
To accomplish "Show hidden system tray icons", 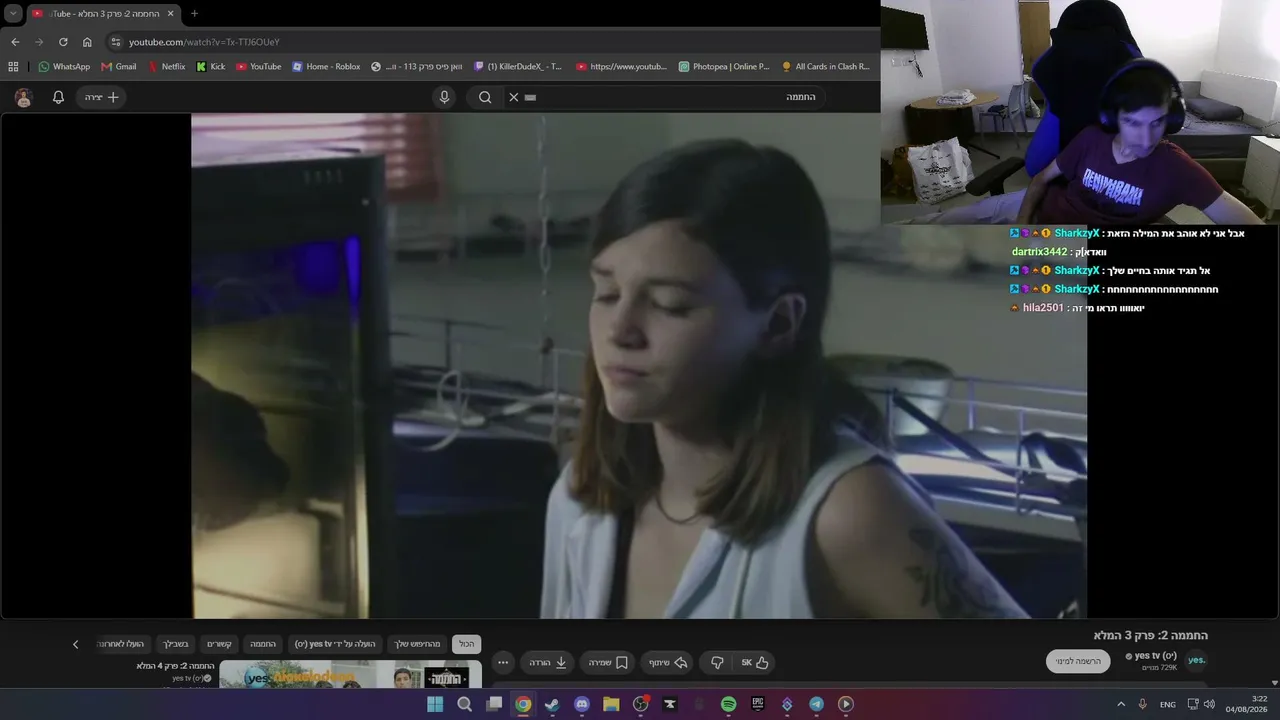I will pos(1121,704).
